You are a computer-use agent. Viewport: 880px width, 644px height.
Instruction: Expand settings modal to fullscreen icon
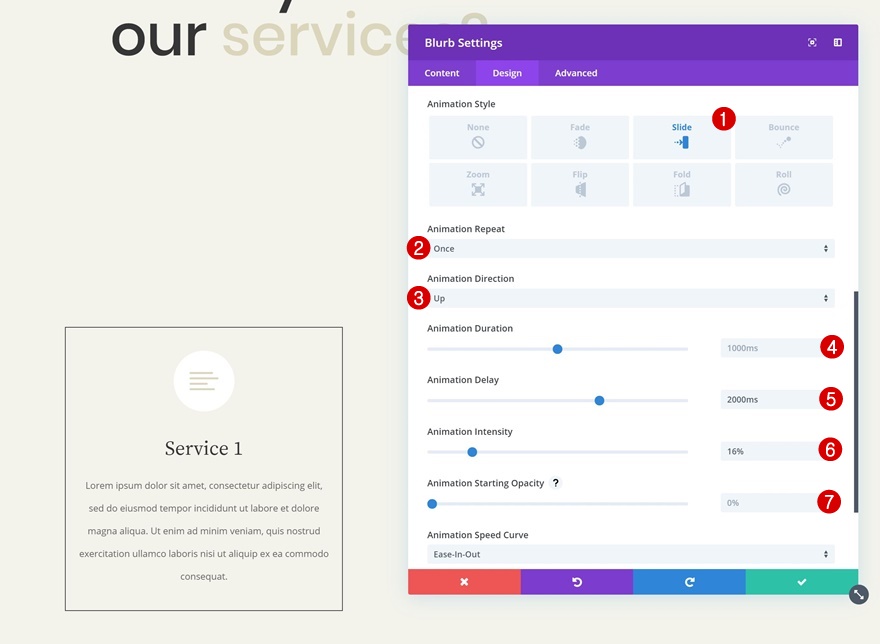click(812, 43)
